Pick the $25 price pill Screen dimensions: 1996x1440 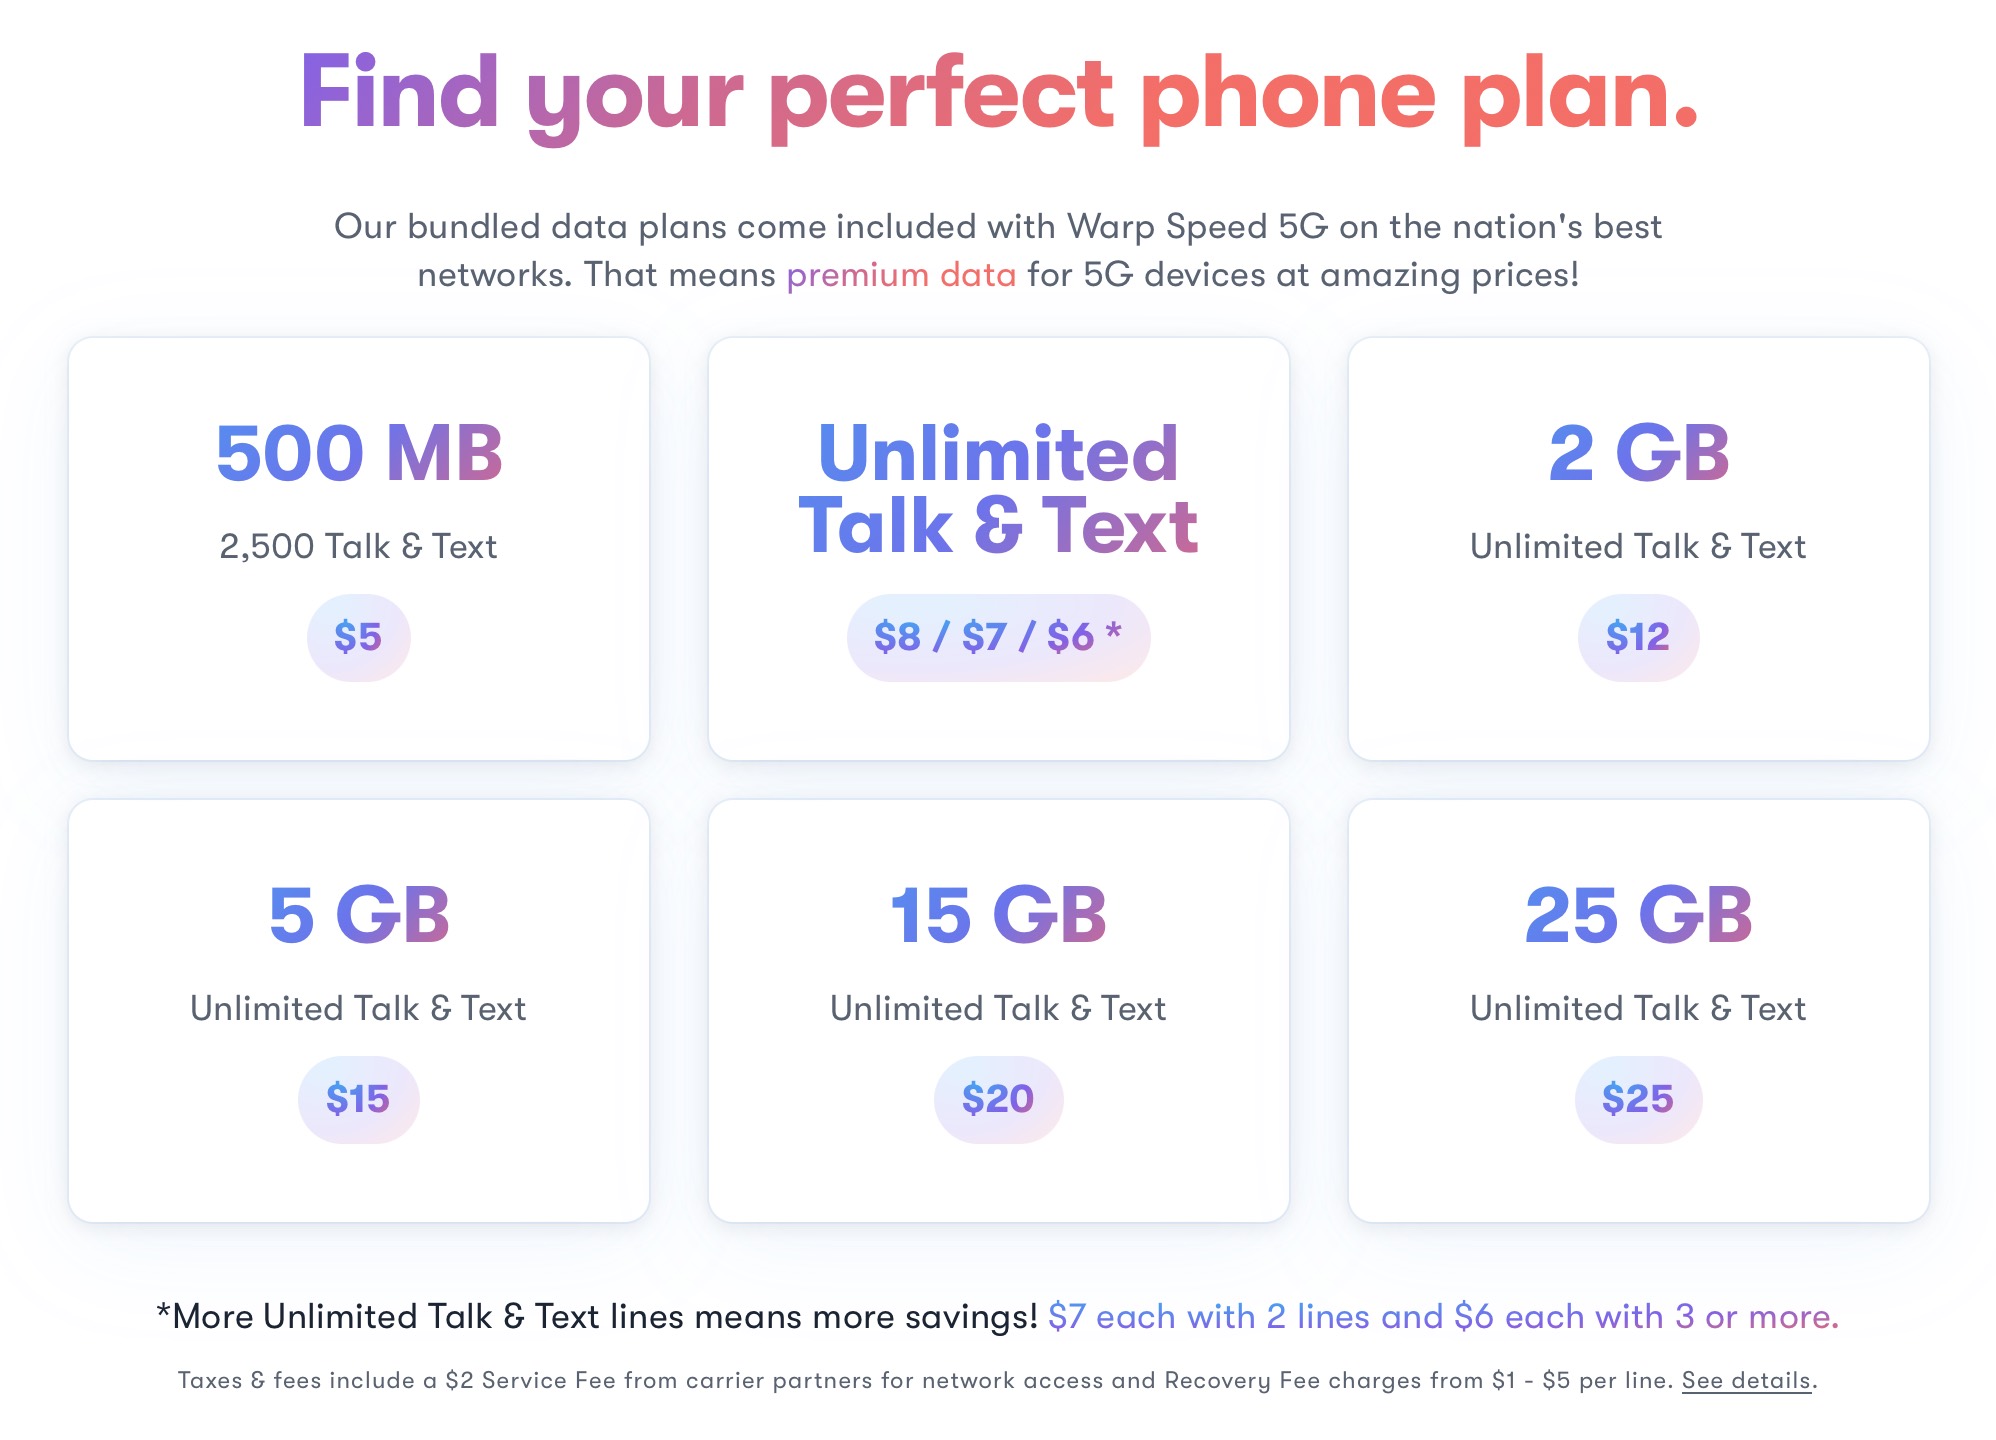1638,1099
